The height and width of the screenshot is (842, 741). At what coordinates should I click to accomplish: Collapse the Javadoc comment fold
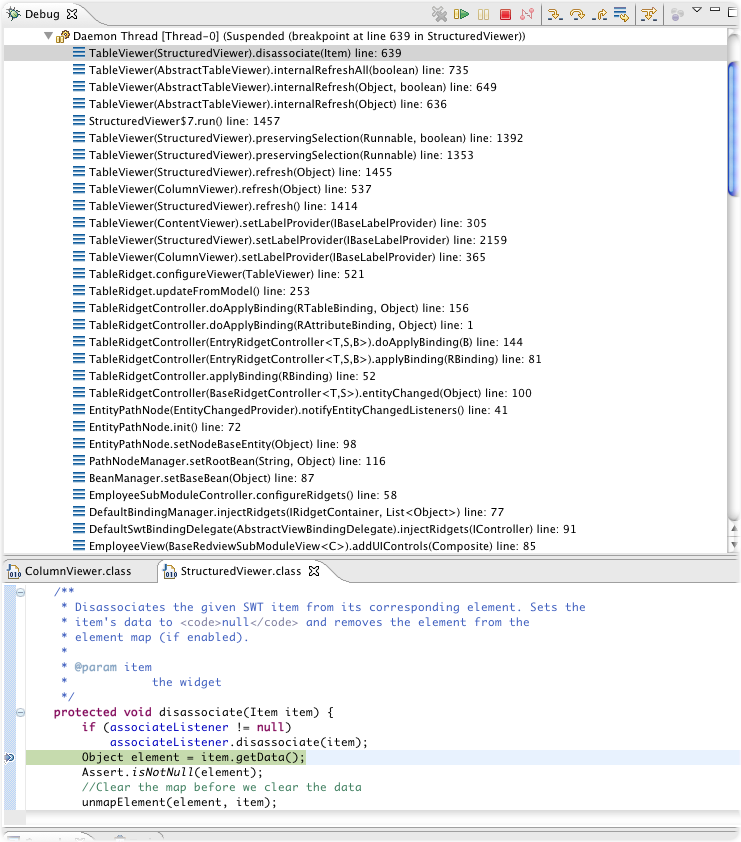20,592
